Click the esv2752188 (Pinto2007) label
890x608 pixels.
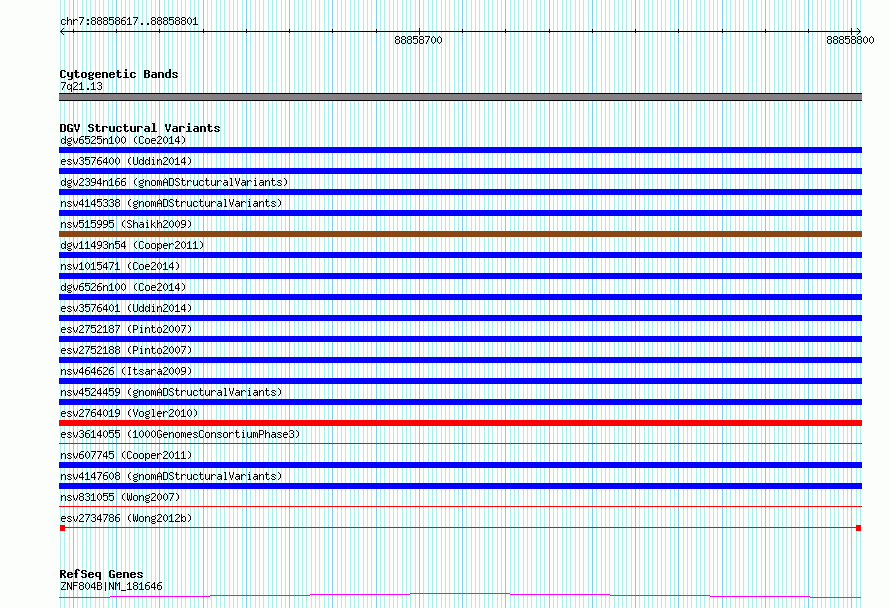click(126, 350)
